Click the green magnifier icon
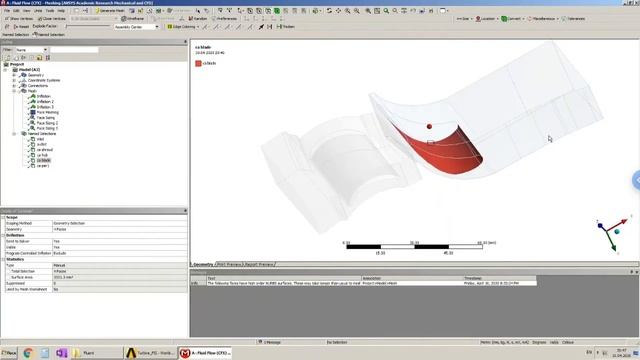This screenshot has width=640, height=360. [386, 11]
